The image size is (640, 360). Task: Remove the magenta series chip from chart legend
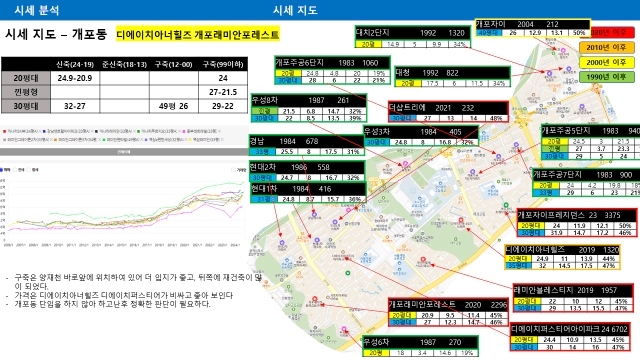[220, 131]
